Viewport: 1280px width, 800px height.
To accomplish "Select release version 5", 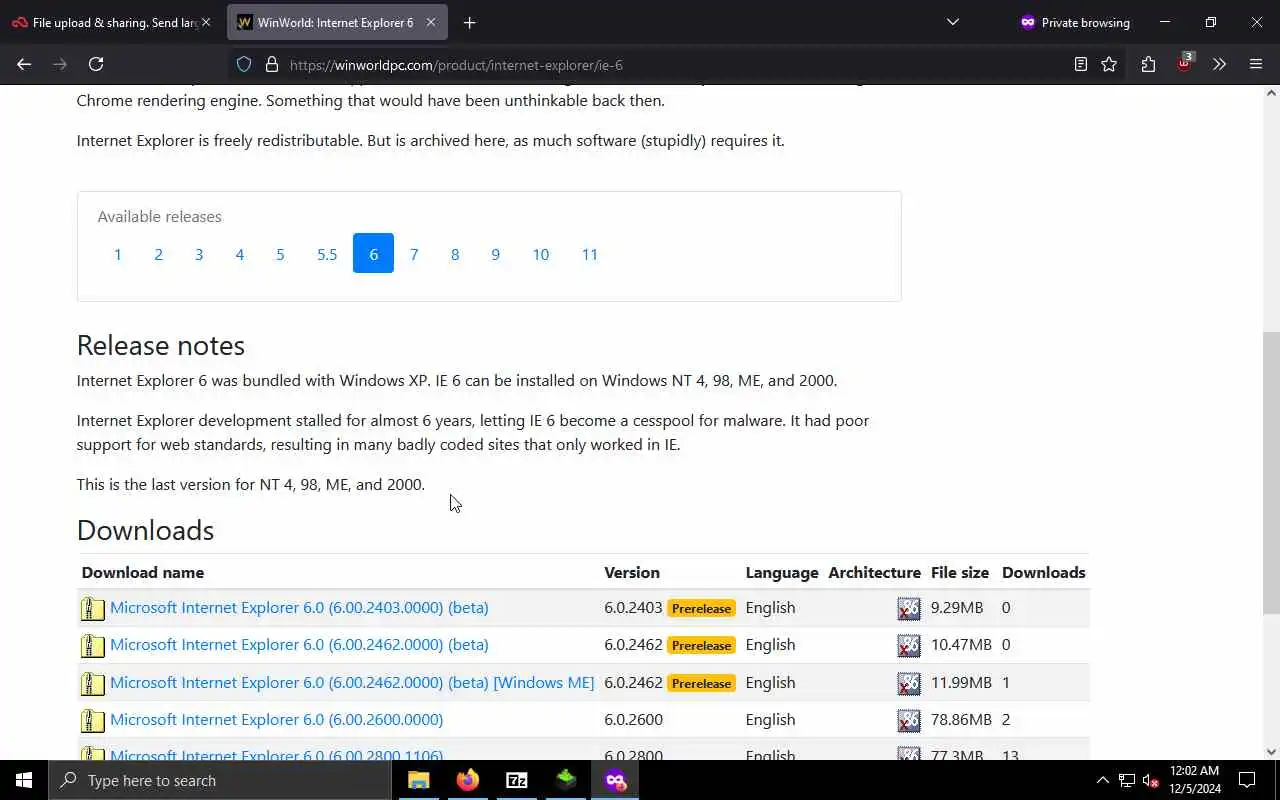I will [280, 254].
